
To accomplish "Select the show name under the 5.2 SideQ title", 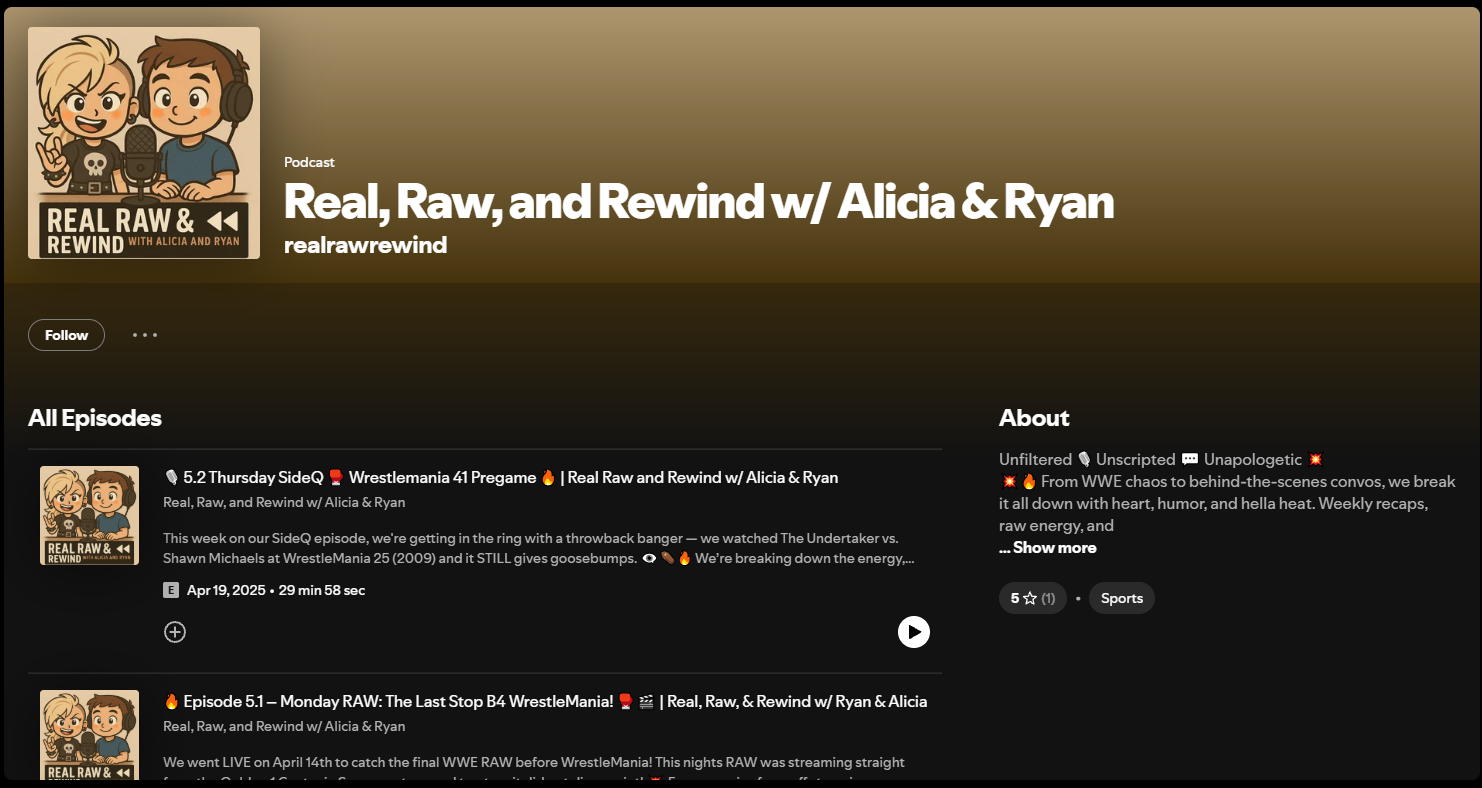I will [284, 502].
